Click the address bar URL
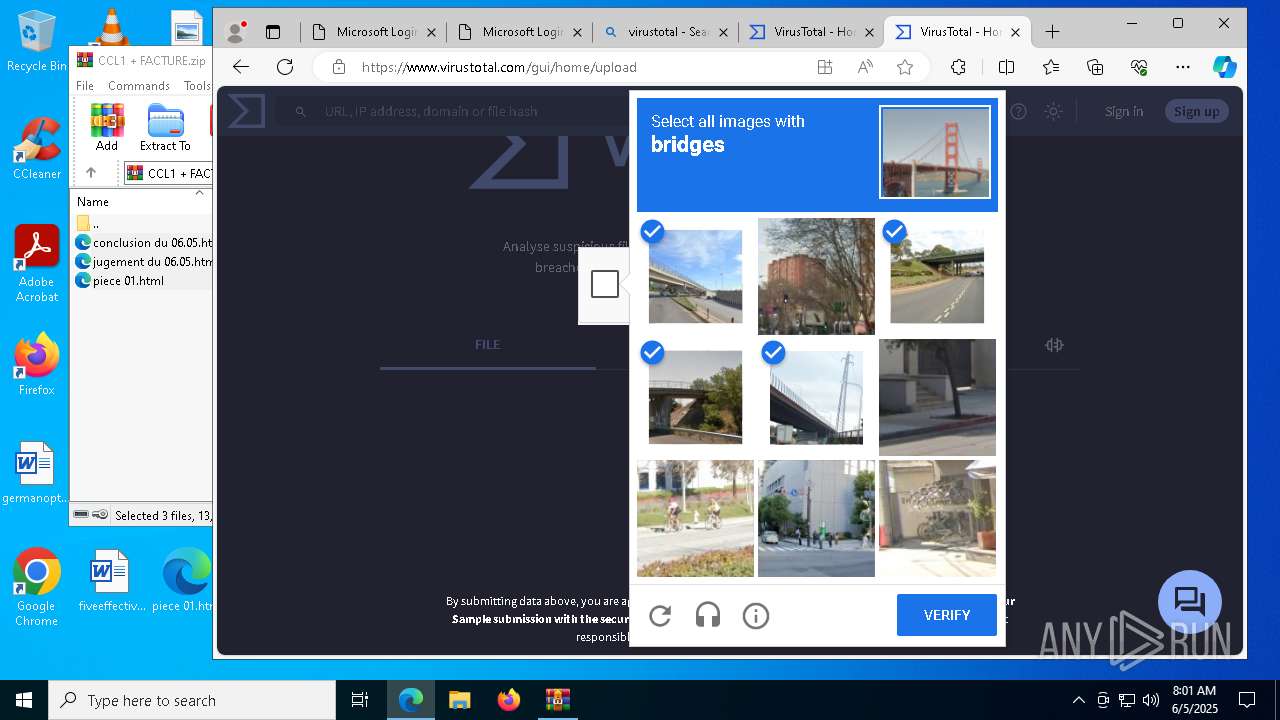Viewport: 1280px width, 720px height. click(x=499, y=67)
